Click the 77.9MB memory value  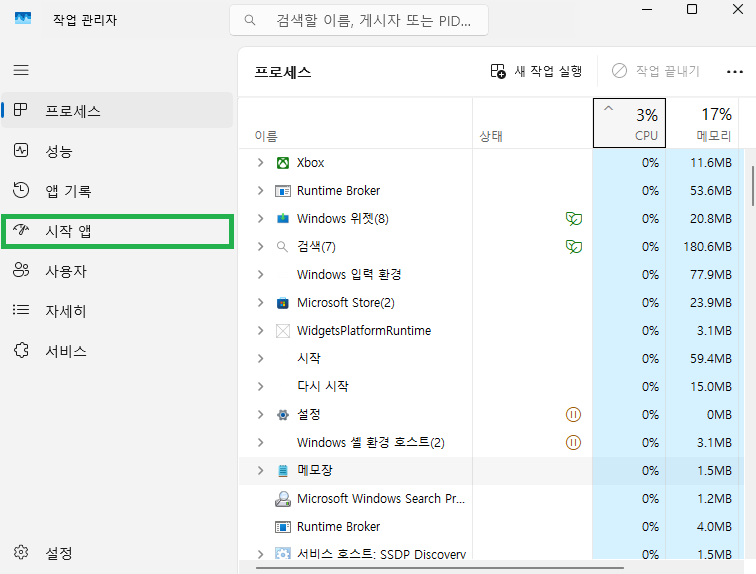pos(711,275)
